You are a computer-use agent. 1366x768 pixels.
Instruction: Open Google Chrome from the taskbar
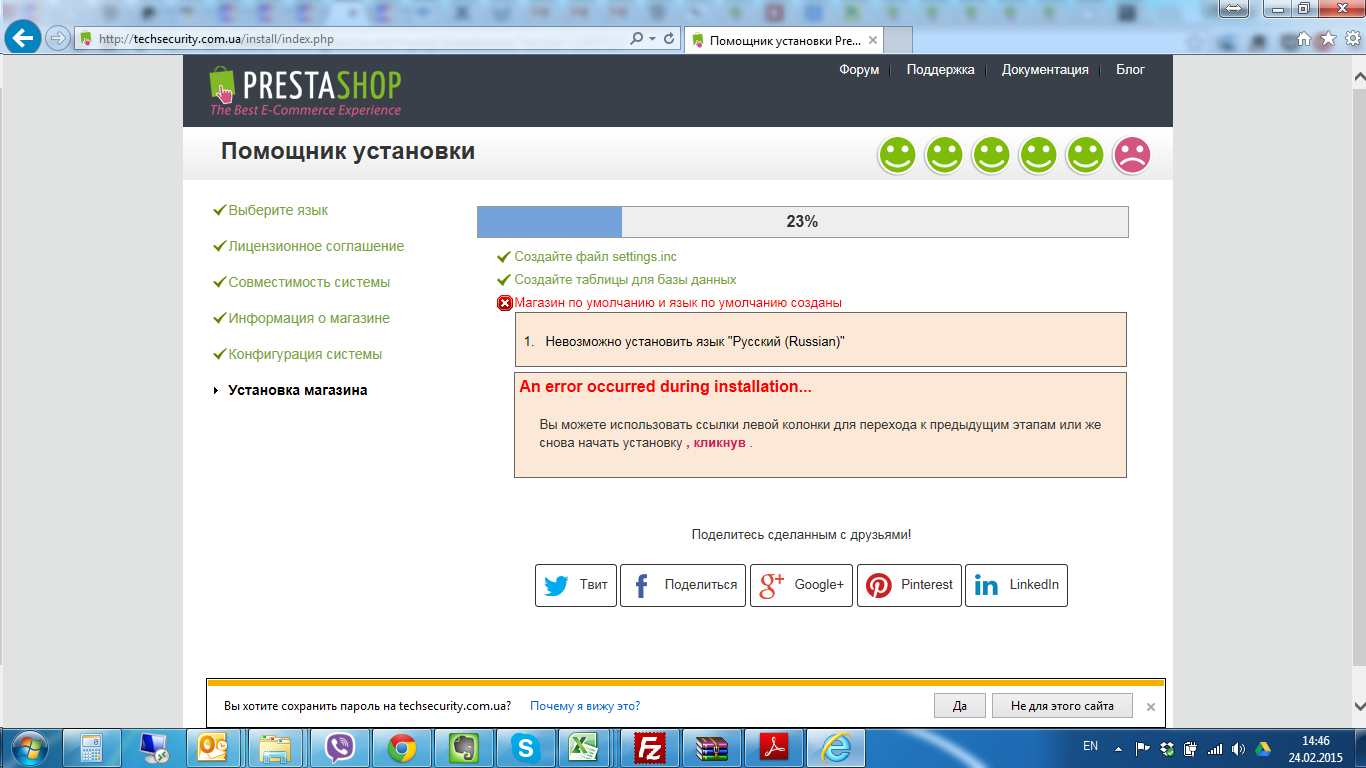[x=402, y=748]
